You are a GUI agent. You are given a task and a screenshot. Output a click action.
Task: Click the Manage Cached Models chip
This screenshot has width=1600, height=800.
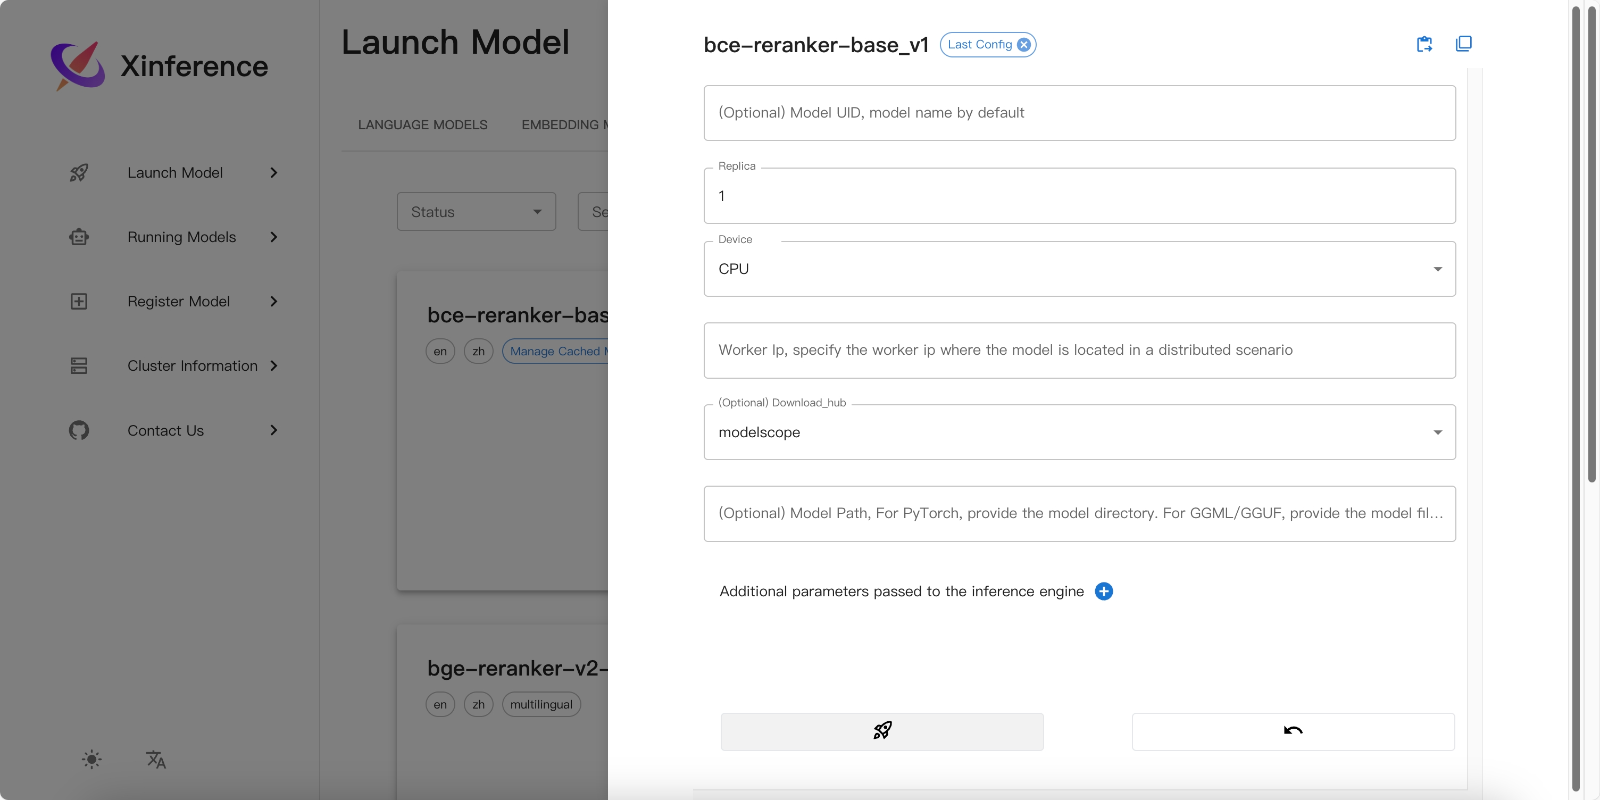[556, 351]
